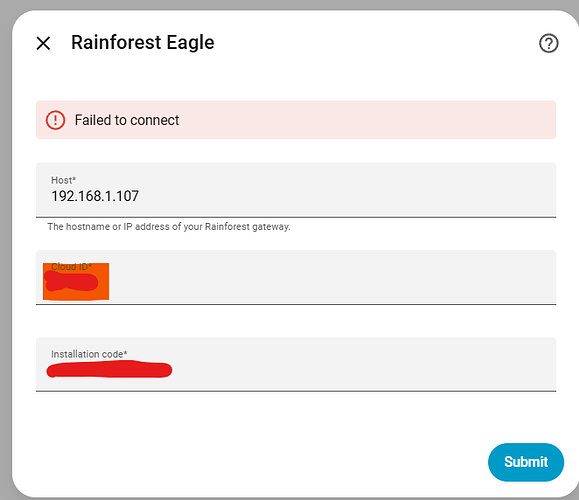Click the "Failed to connect" alert text
The width and height of the screenshot is (579, 500).
[127, 120]
